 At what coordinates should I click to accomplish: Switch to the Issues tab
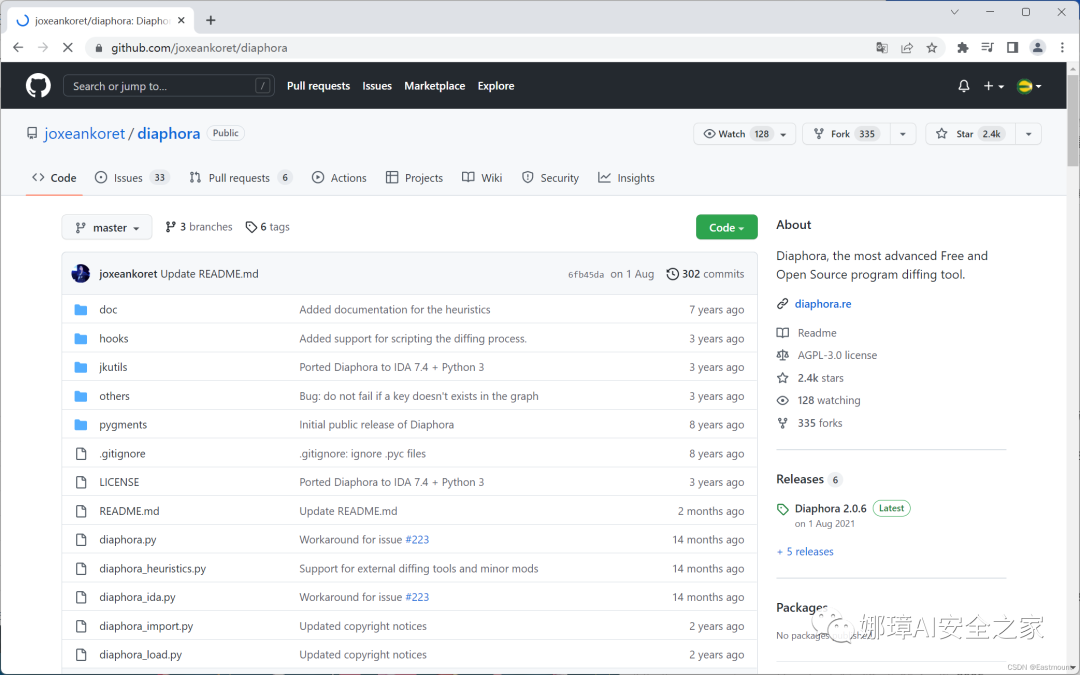tap(132, 178)
